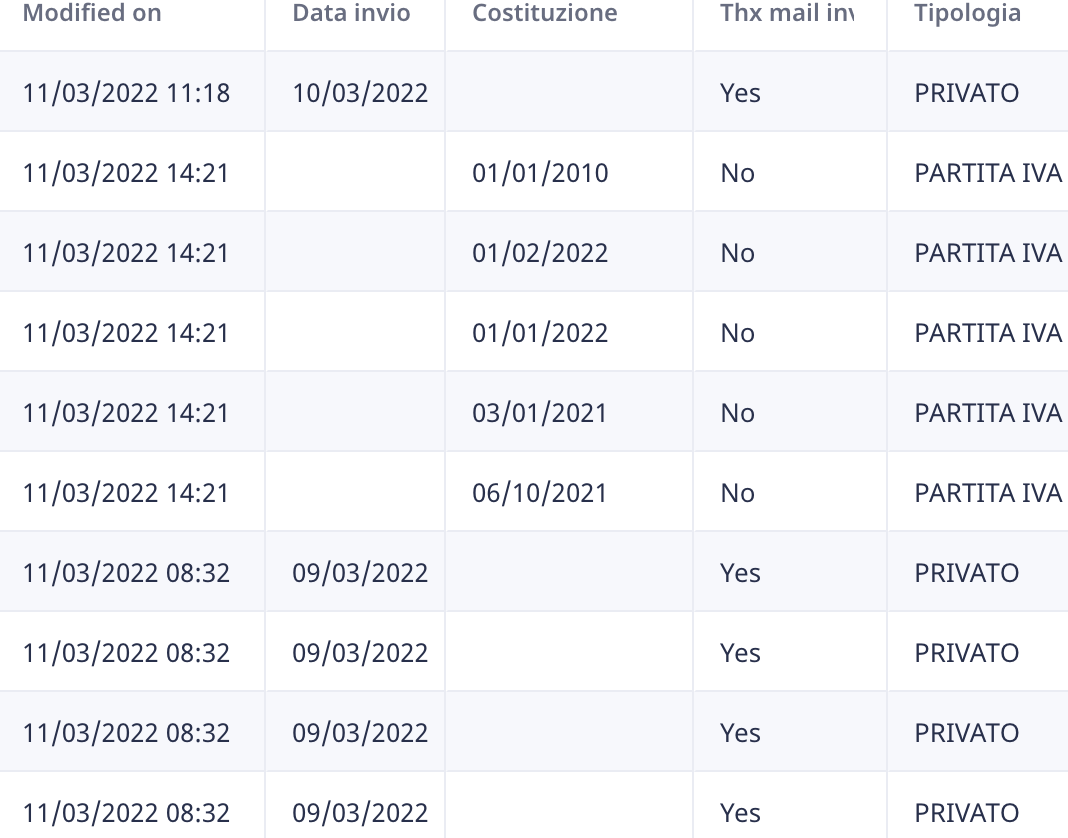Click No in the 03/01/2021 row
The image size is (1068, 838).
[x=737, y=413]
